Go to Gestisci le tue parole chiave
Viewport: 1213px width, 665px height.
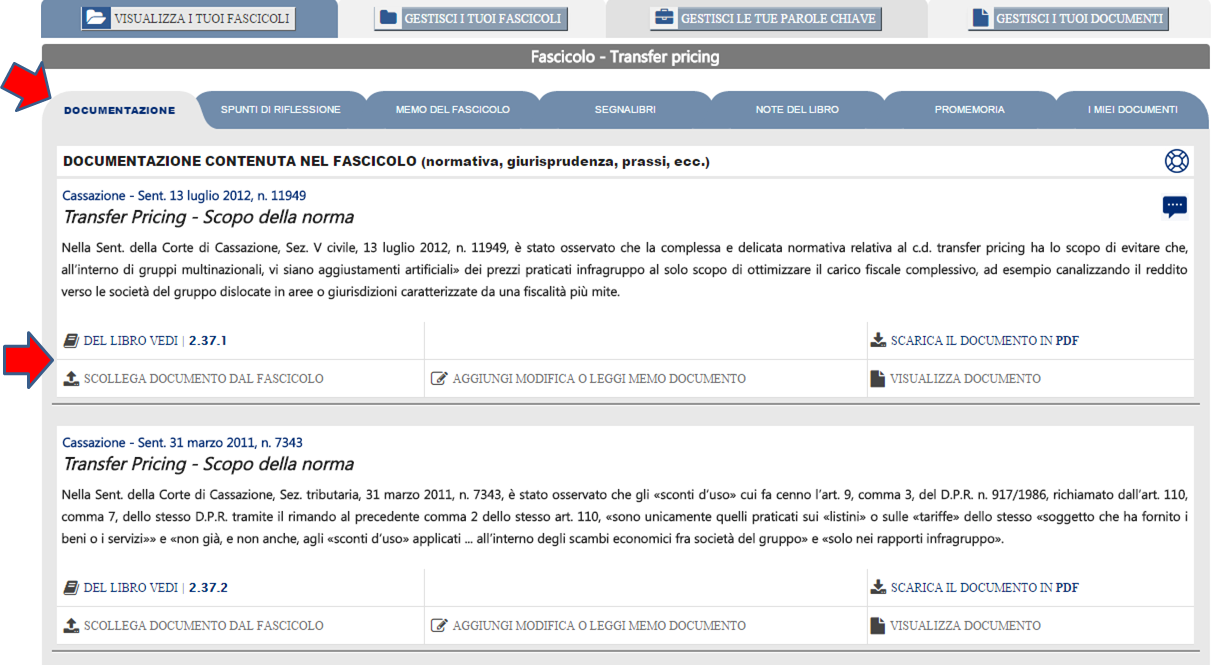765,18
